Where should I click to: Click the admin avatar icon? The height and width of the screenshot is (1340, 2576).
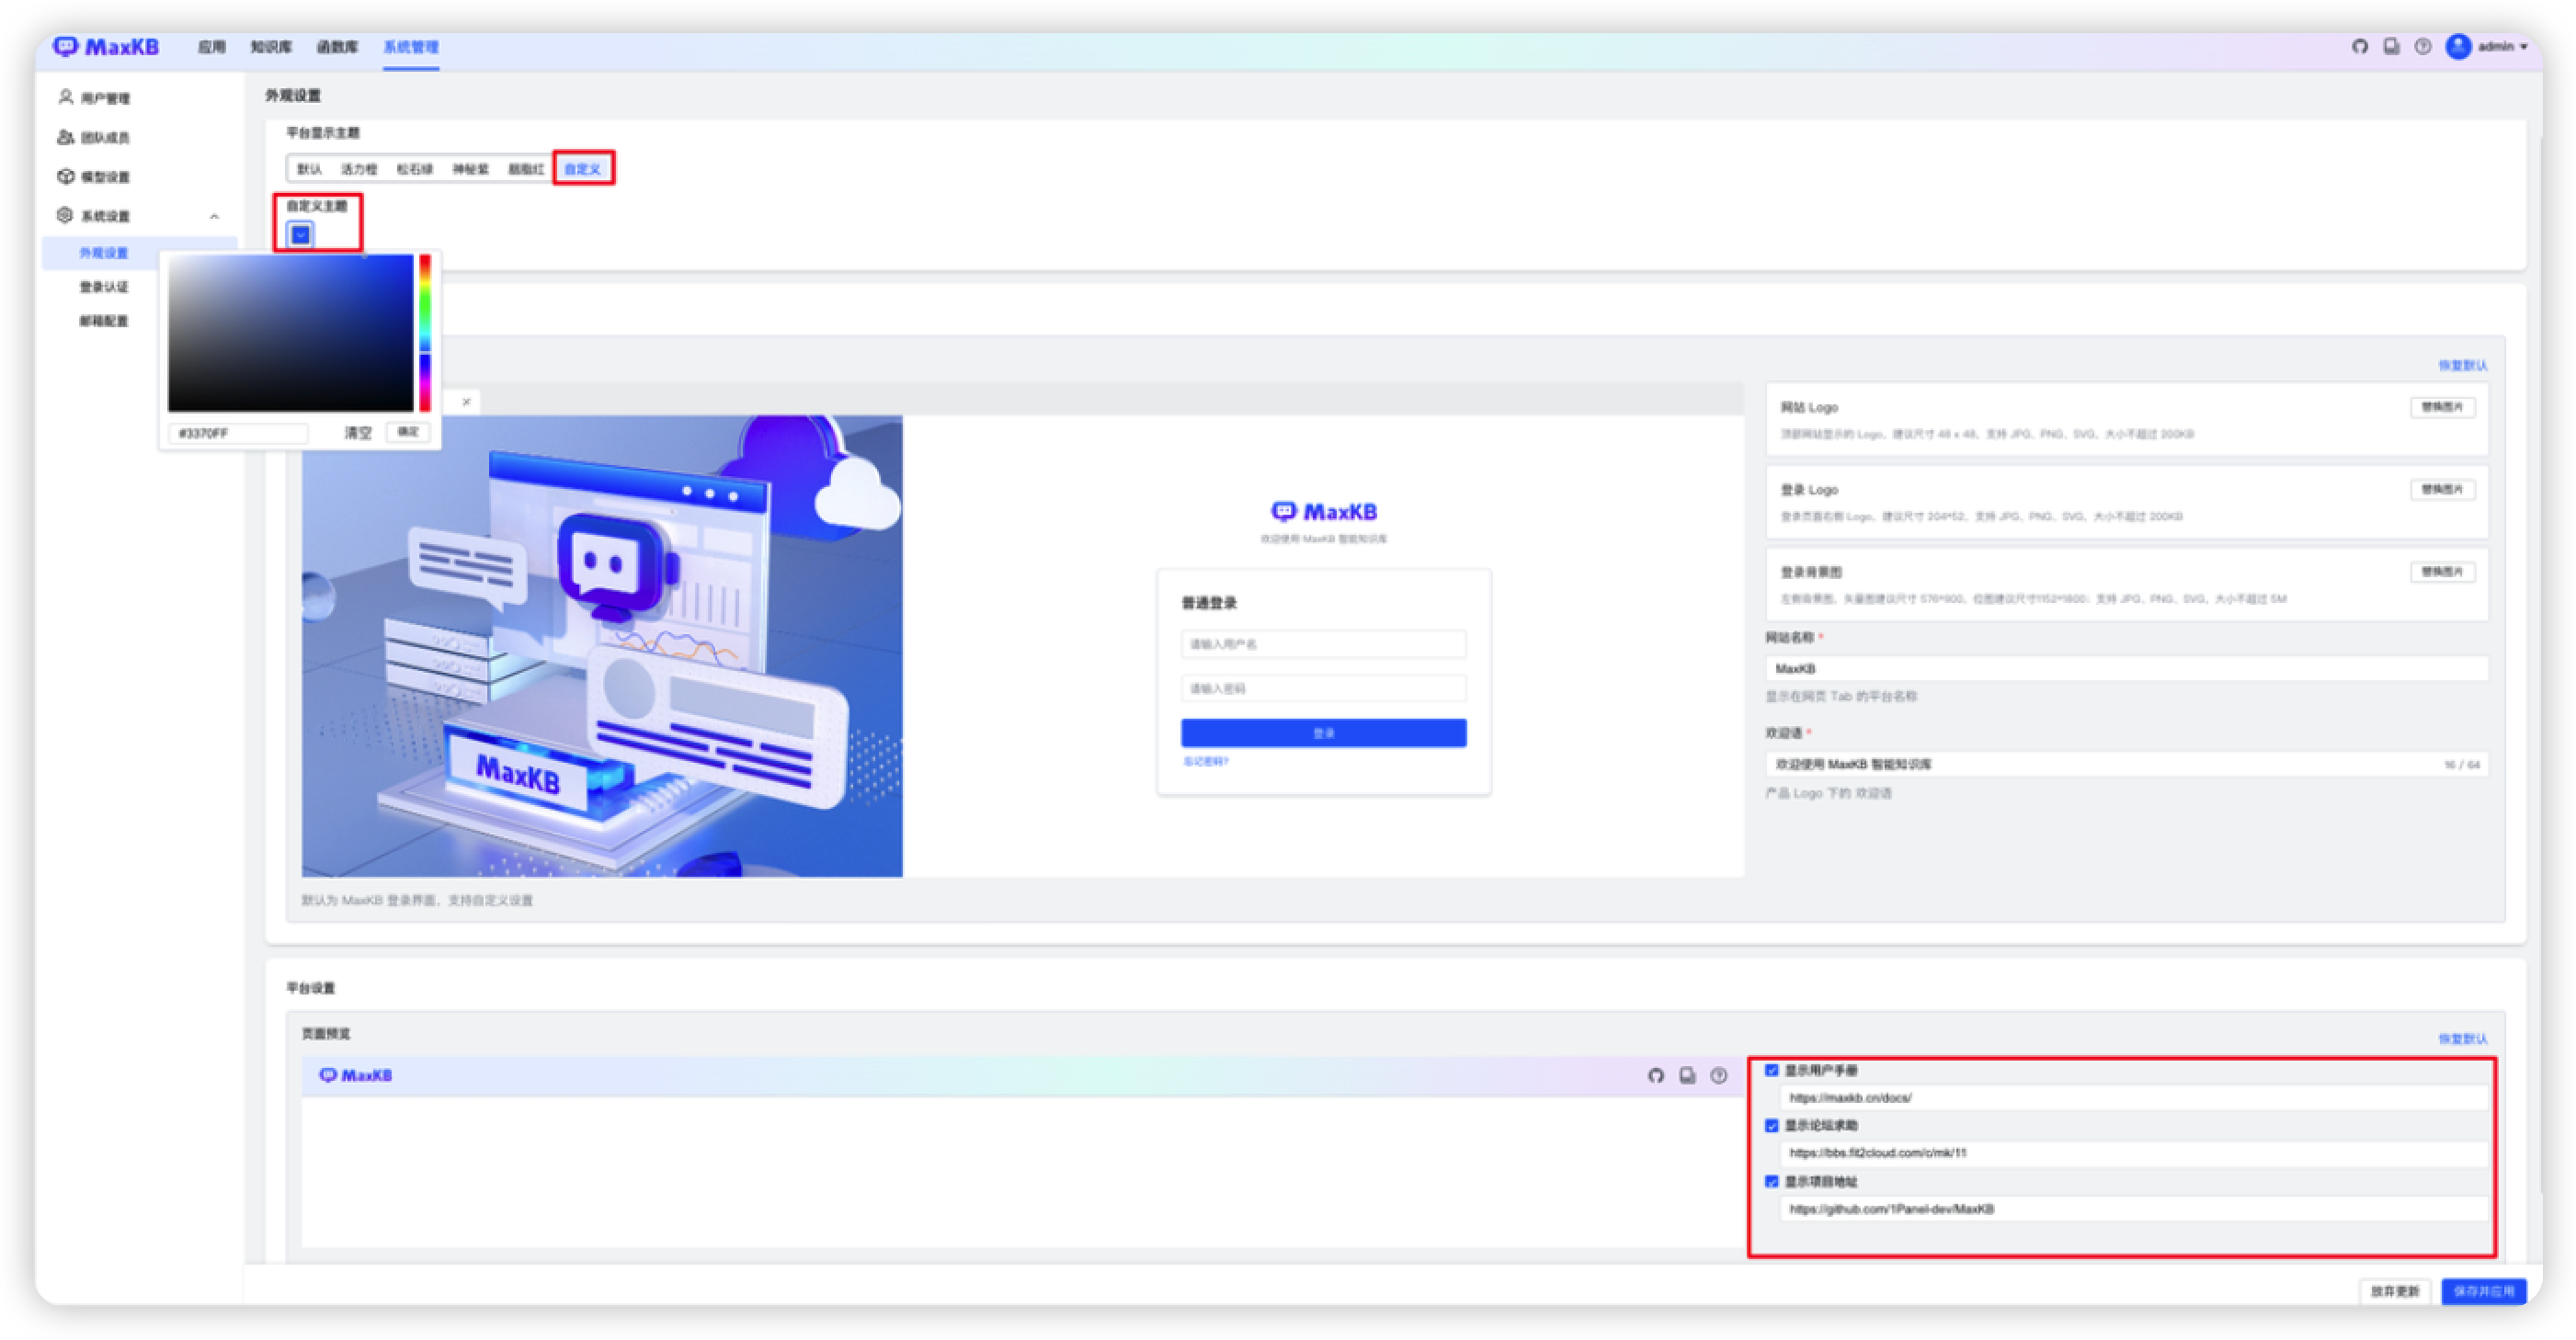click(2458, 46)
